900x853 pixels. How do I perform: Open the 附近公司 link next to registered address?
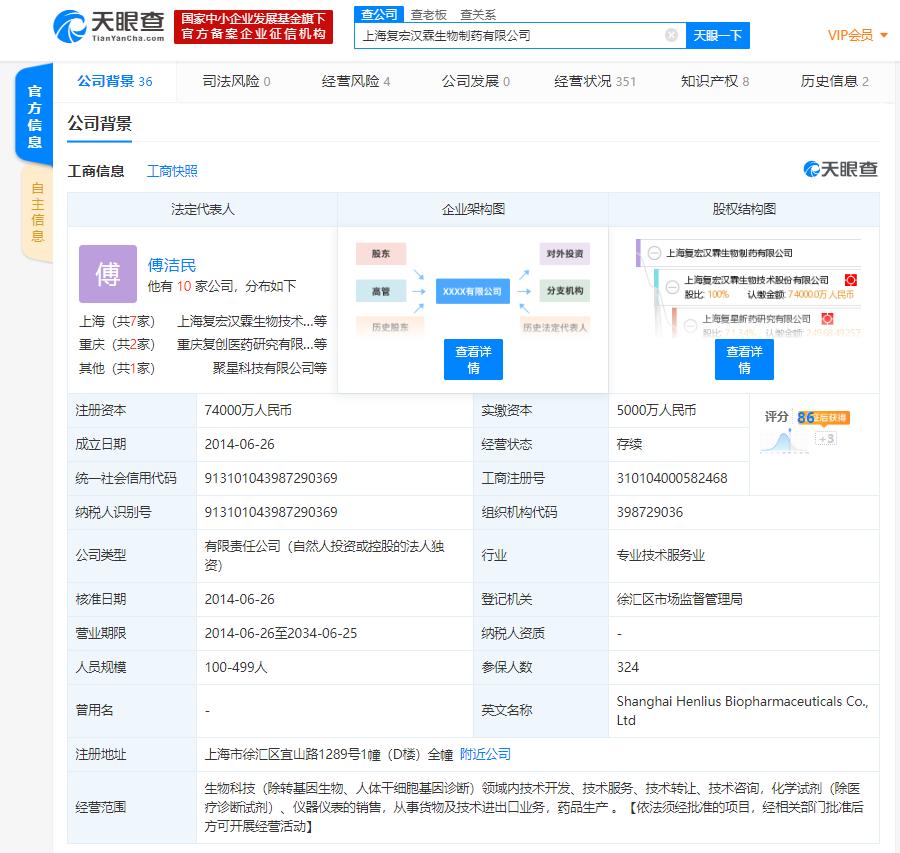coord(484,754)
